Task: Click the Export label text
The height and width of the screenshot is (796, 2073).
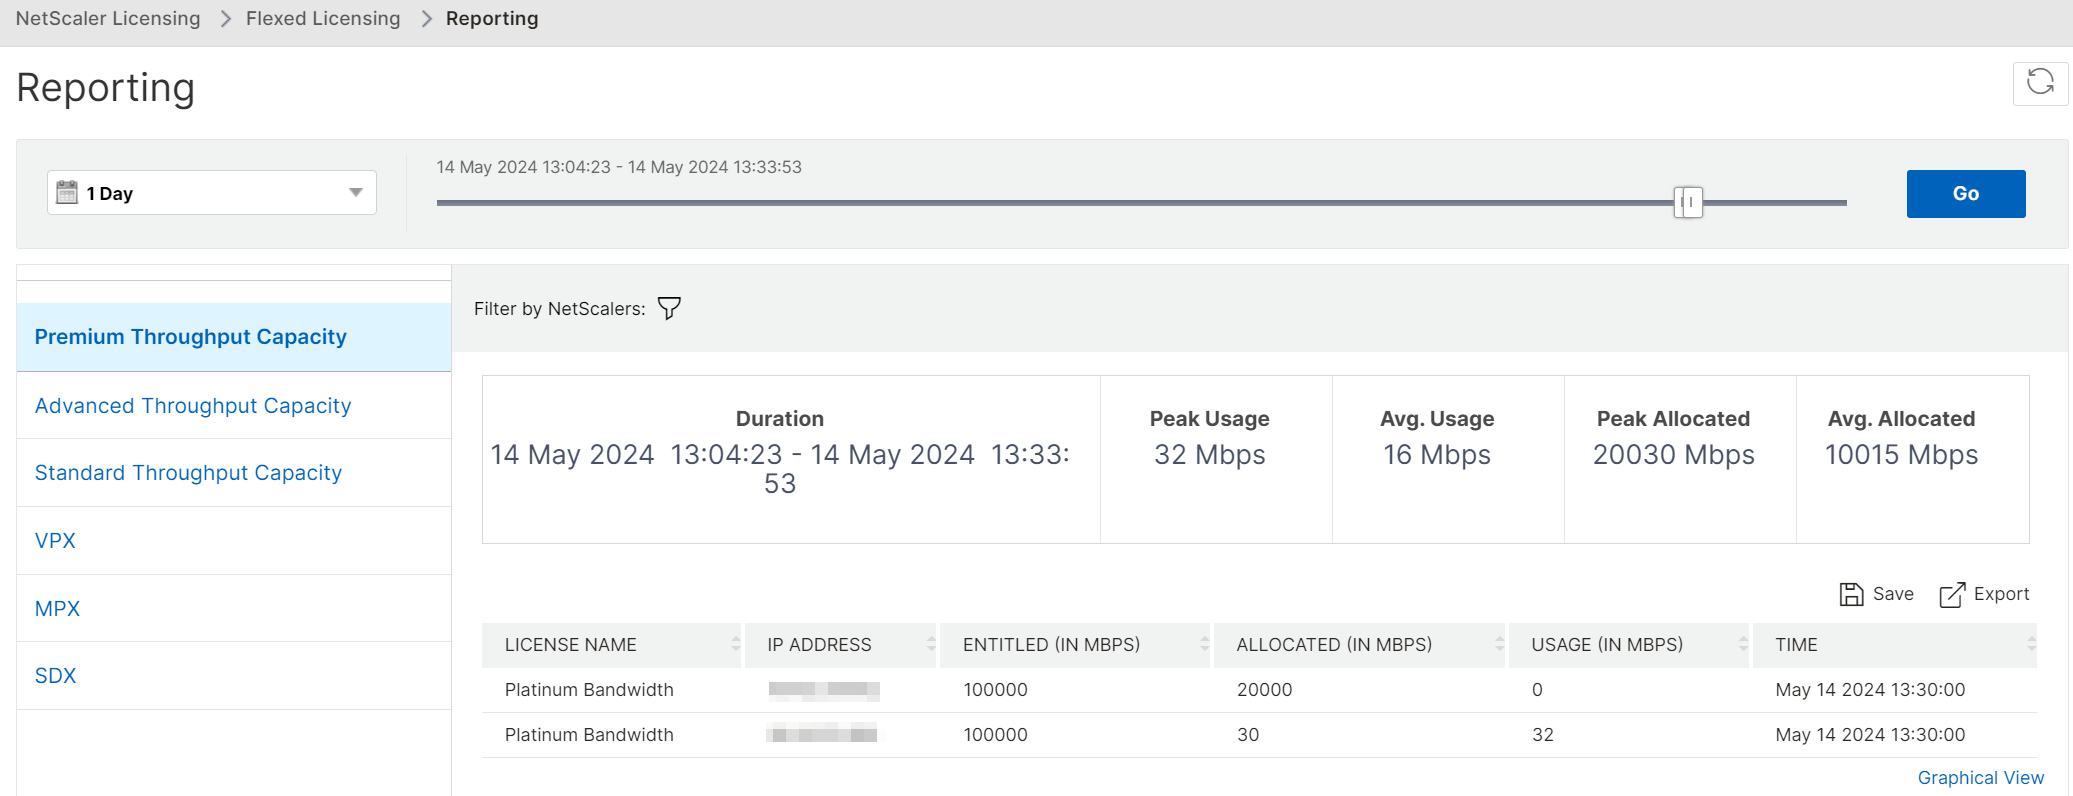Action: click(2002, 594)
